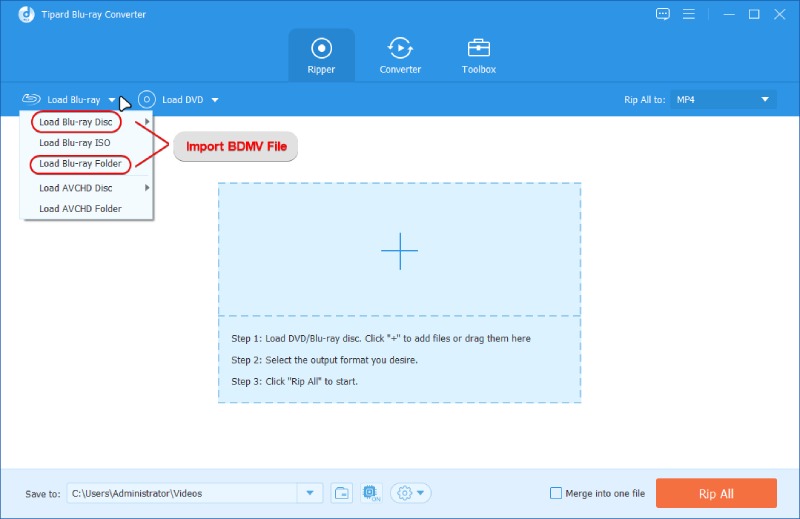Open the feedback chat bubble icon
This screenshot has width=800, height=519.
[662, 14]
